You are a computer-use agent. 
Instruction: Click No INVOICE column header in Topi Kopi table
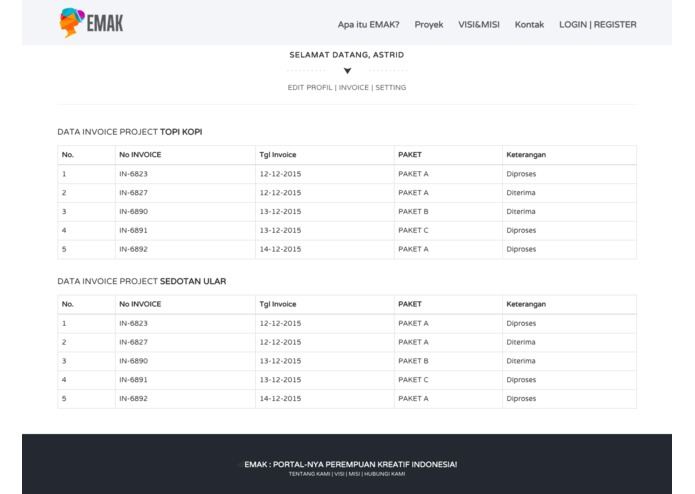[x=140, y=155]
